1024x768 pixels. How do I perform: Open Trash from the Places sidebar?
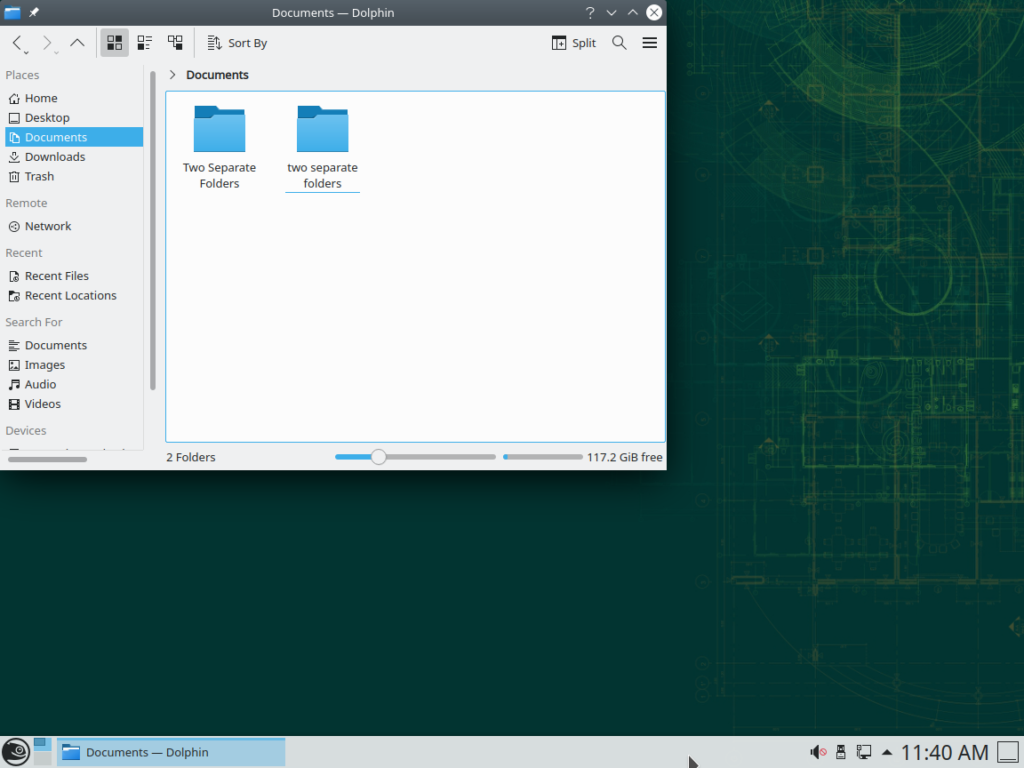tap(37, 176)
